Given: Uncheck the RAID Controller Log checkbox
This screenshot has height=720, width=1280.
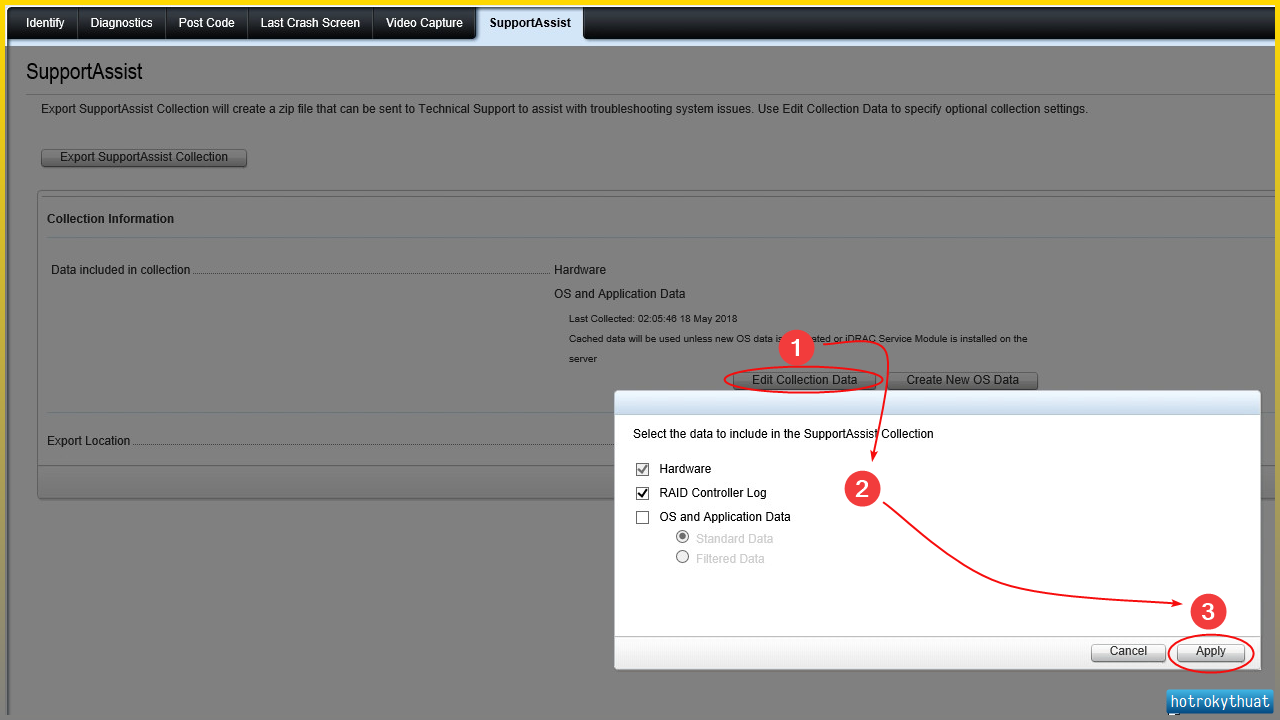Looking at the screenshot, I should click(642, 493).
